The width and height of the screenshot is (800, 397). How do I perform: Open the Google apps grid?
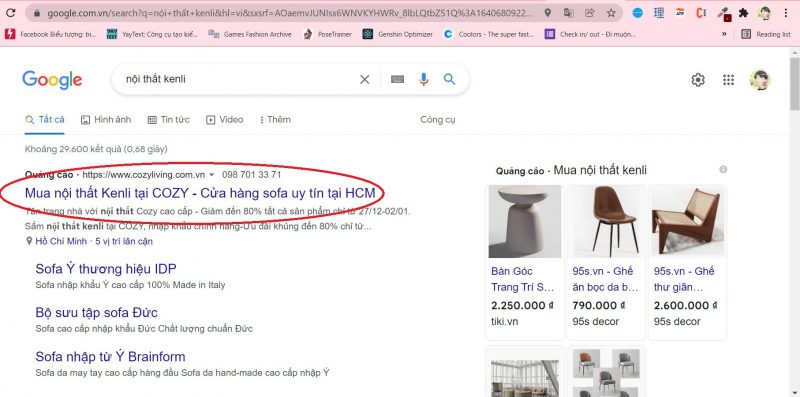click(x=729, y=80)
